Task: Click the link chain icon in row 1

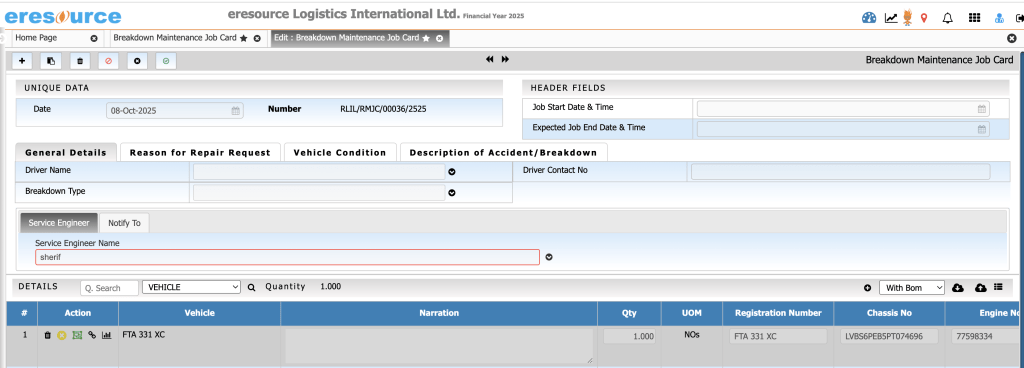Action: point(92,335)
